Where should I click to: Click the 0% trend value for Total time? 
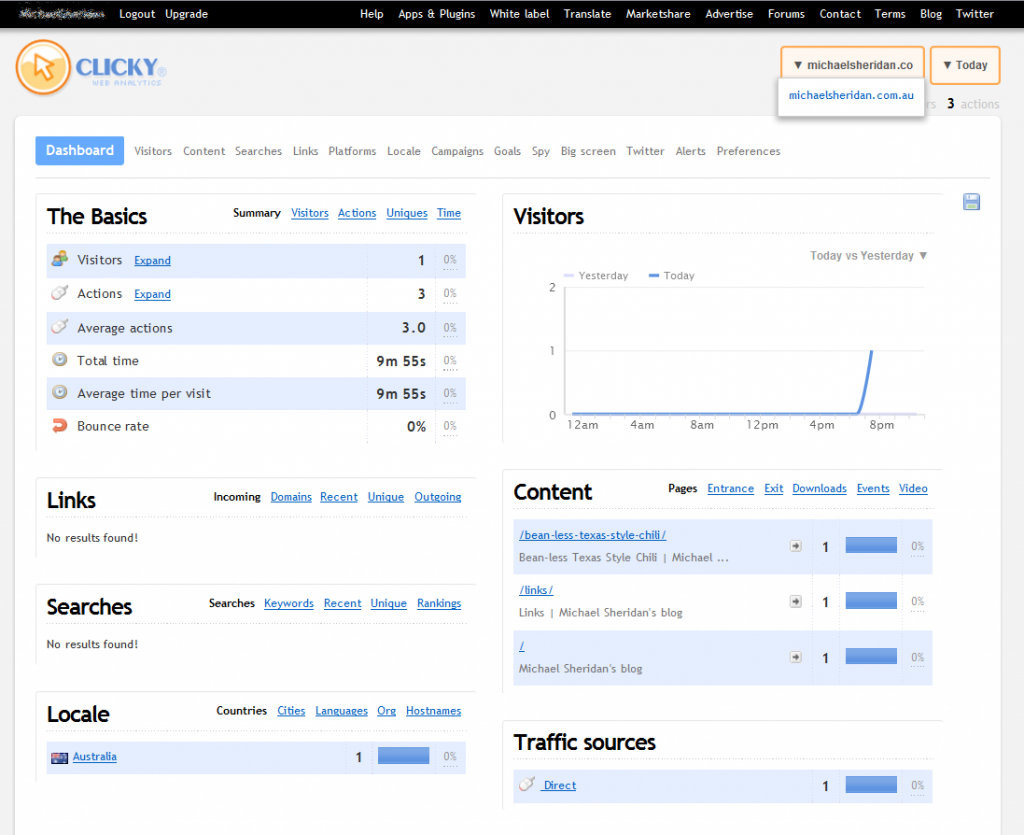coord(450,361)
